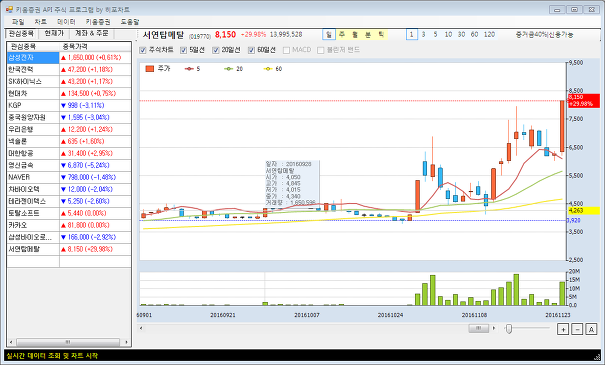
Task: Select the minute (분) chart period
Action: [x=368, y=34]
